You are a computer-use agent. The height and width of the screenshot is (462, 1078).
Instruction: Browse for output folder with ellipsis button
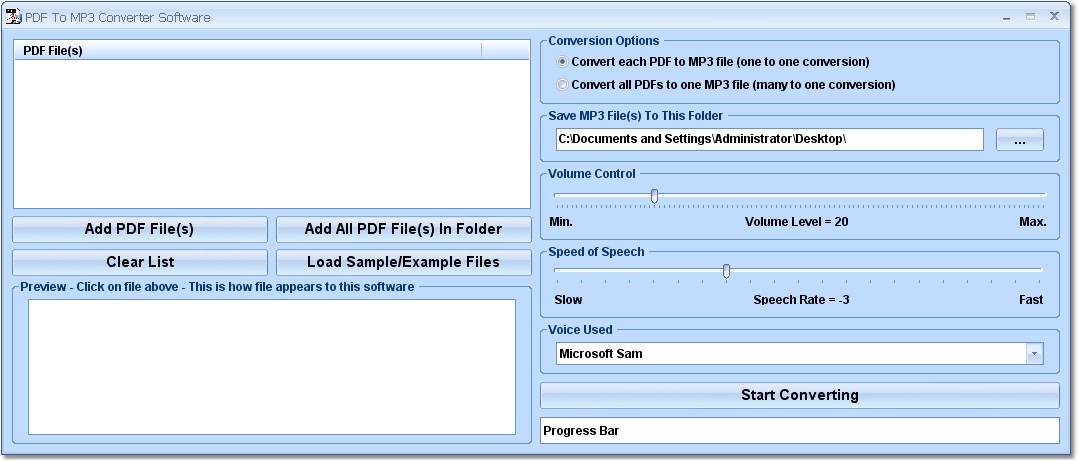pyautogui.click(x=1019, y=140)
